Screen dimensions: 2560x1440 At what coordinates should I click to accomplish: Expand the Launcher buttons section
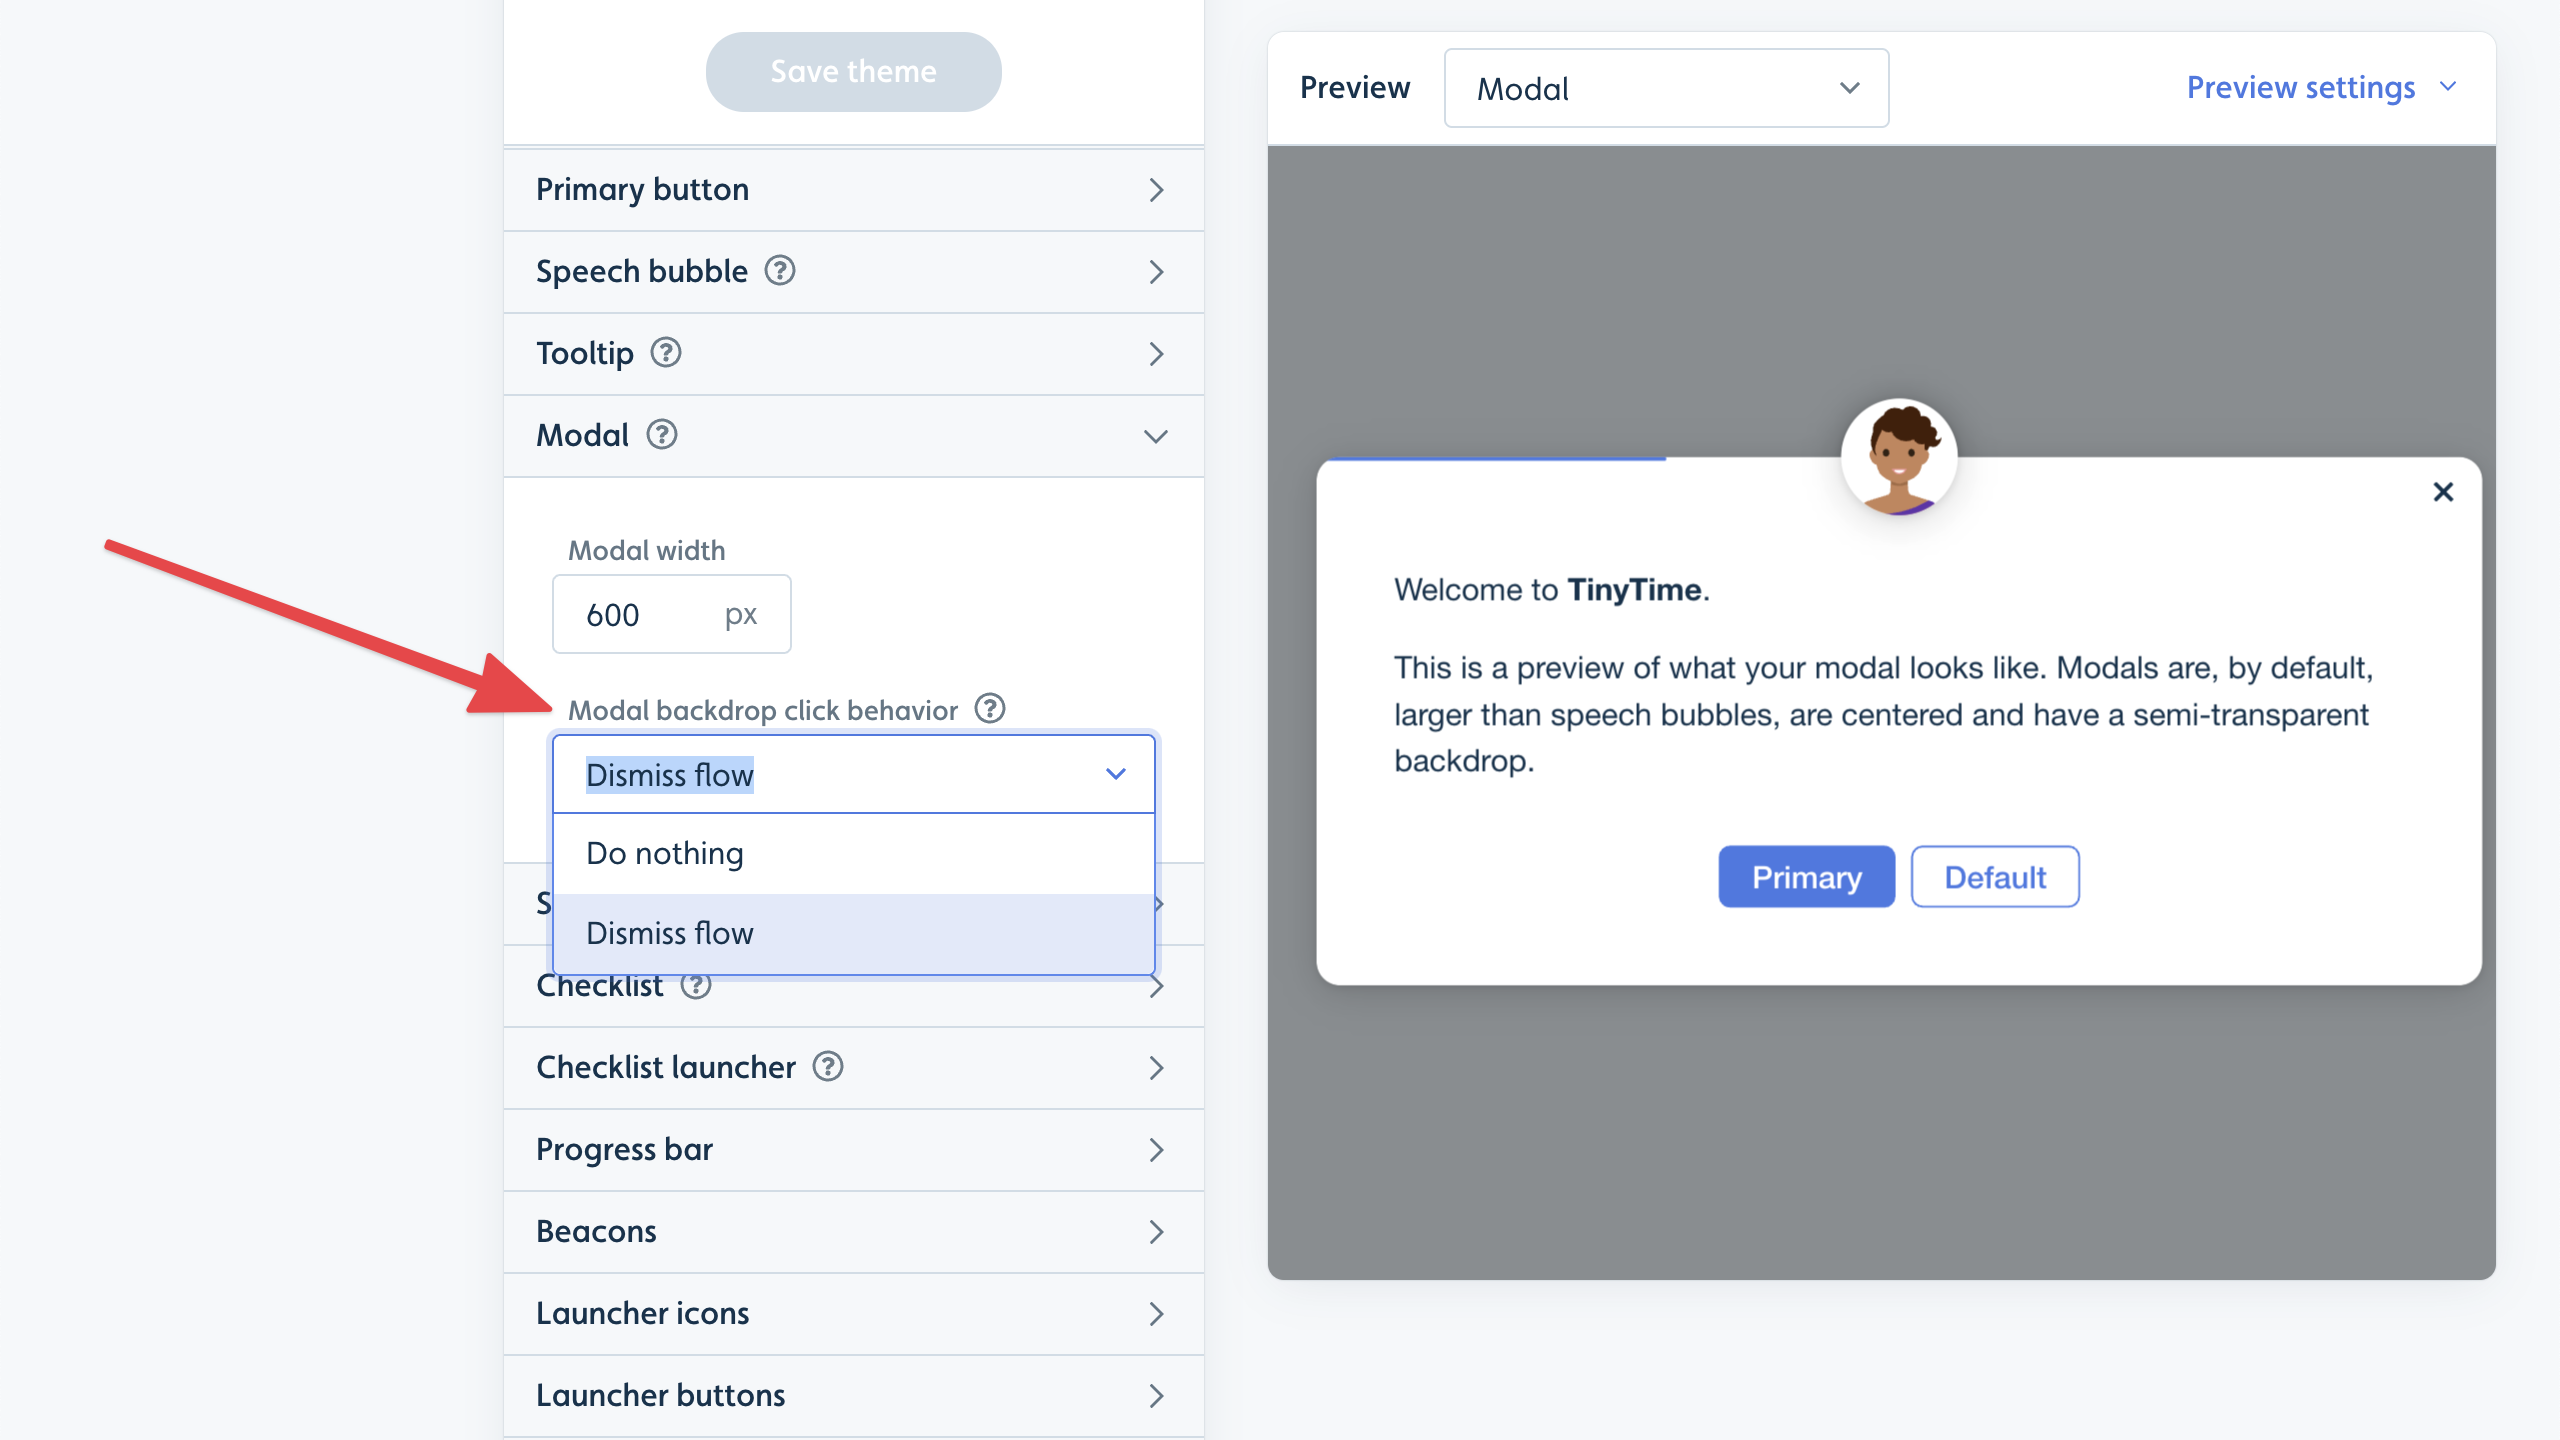point(854,1396)
